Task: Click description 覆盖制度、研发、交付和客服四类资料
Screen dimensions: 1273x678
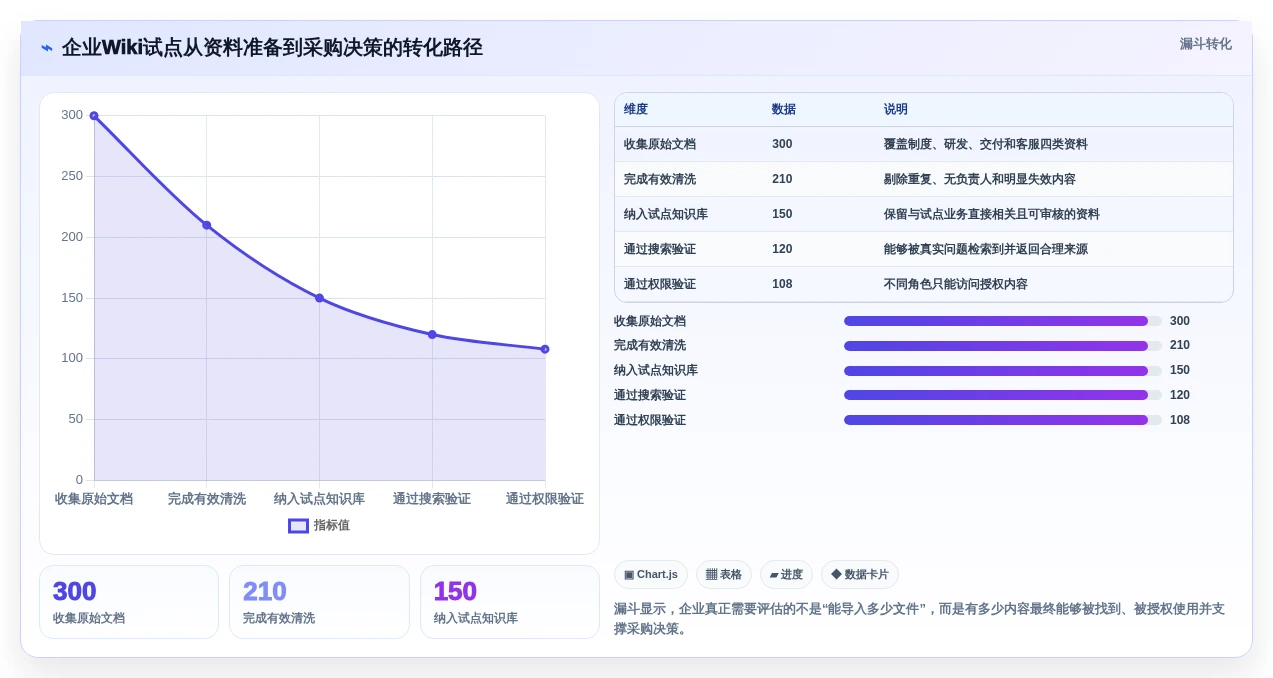Action: point(986,144)
